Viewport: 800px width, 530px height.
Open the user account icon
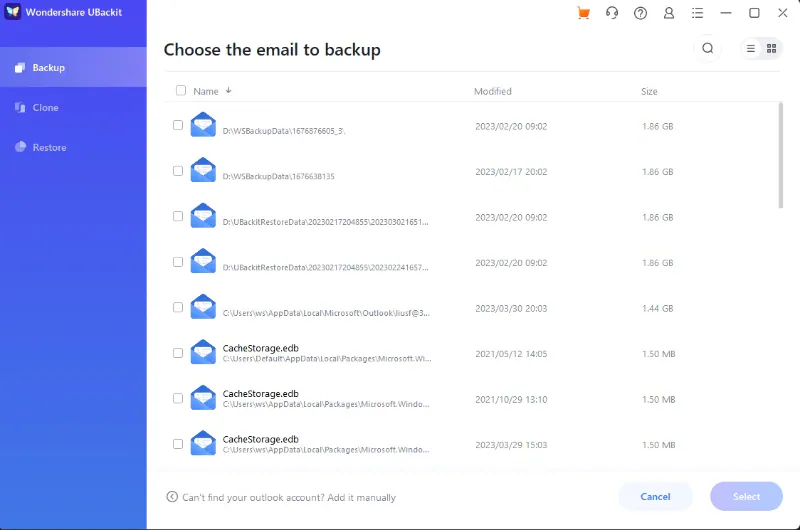tap(669, 13)
